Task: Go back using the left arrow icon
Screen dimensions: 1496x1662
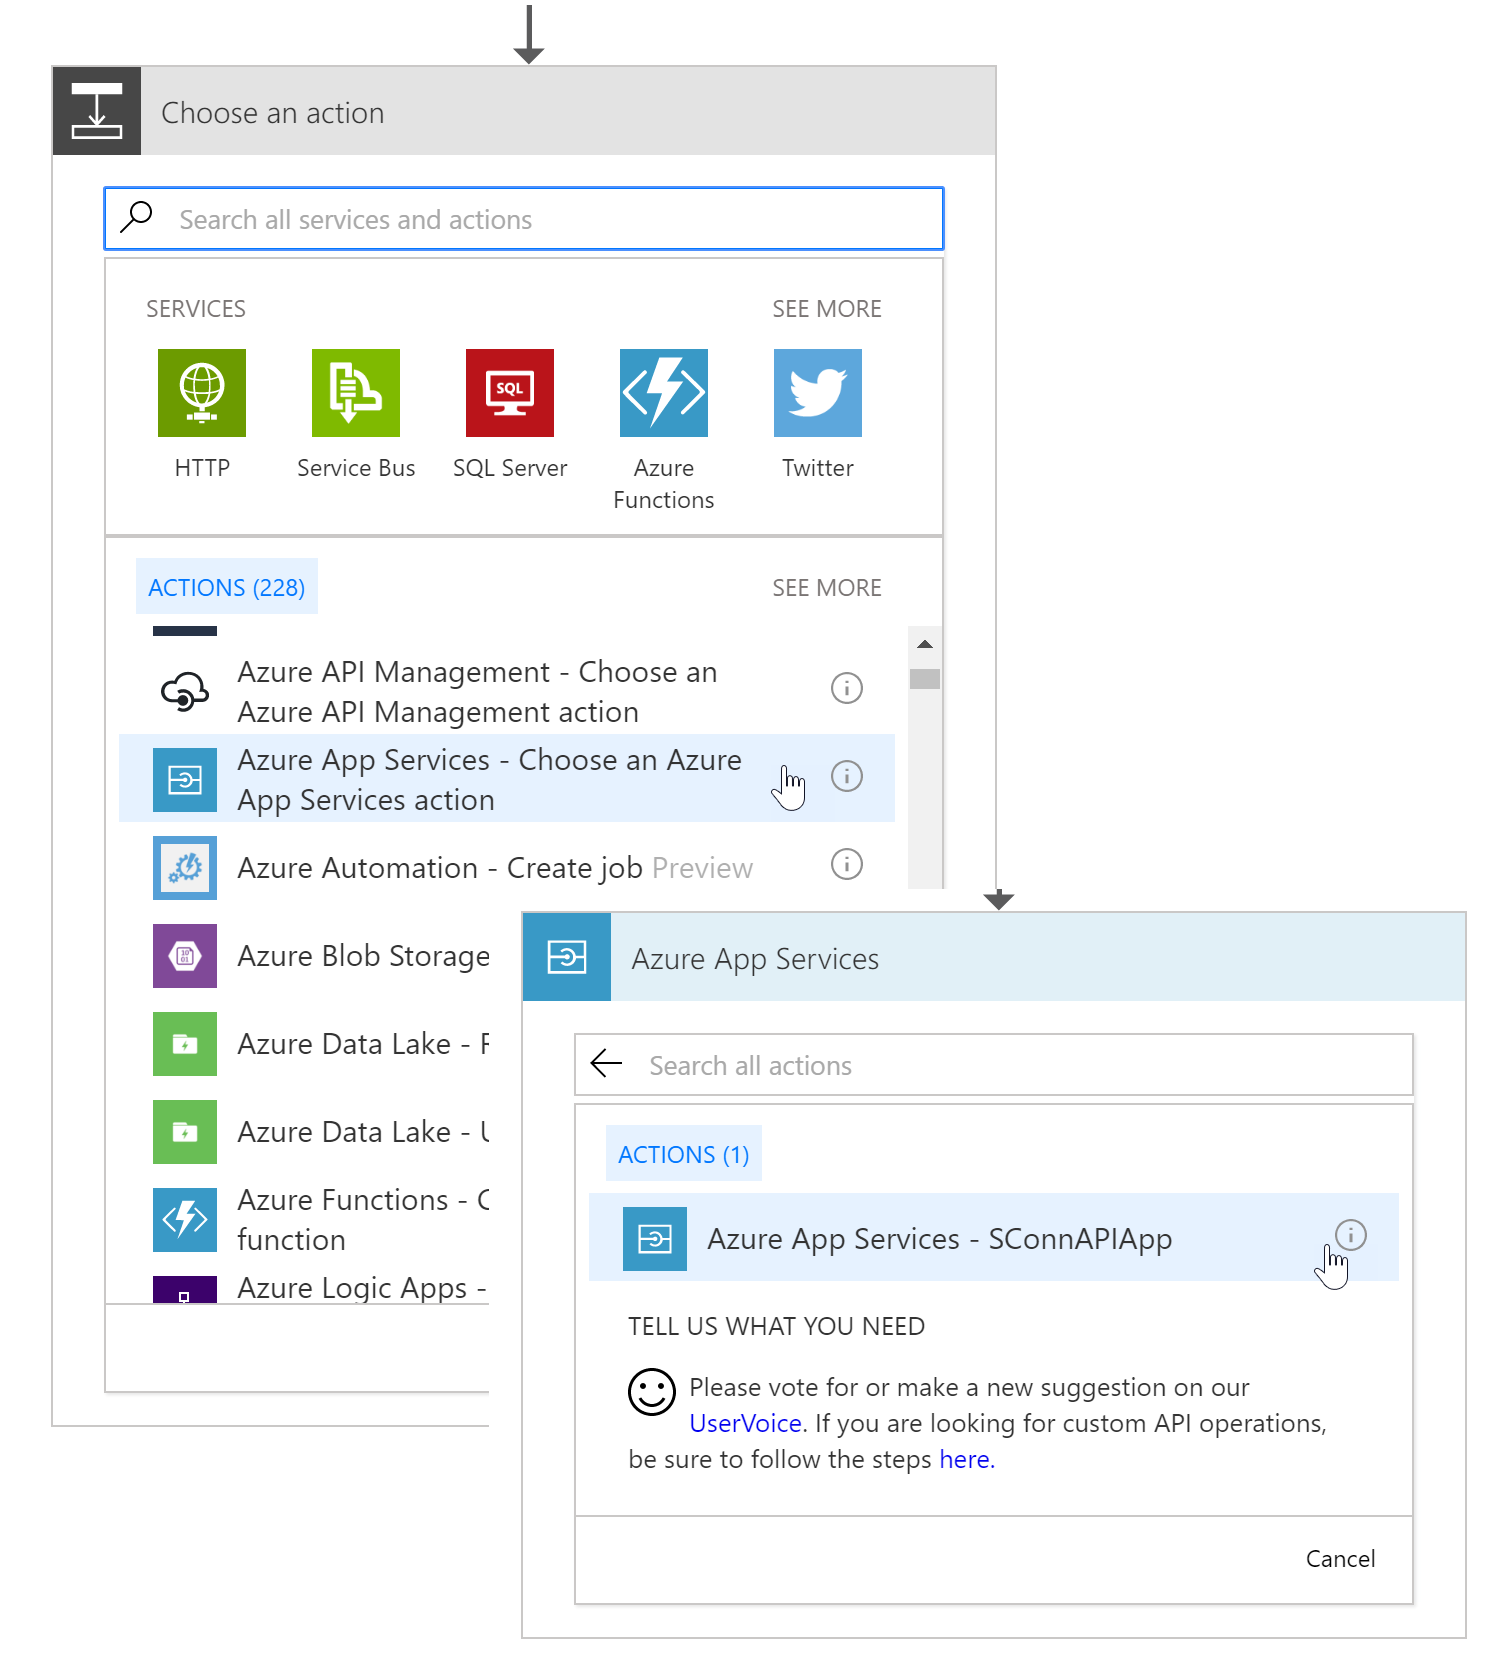Action: (x=607, y=1063)
